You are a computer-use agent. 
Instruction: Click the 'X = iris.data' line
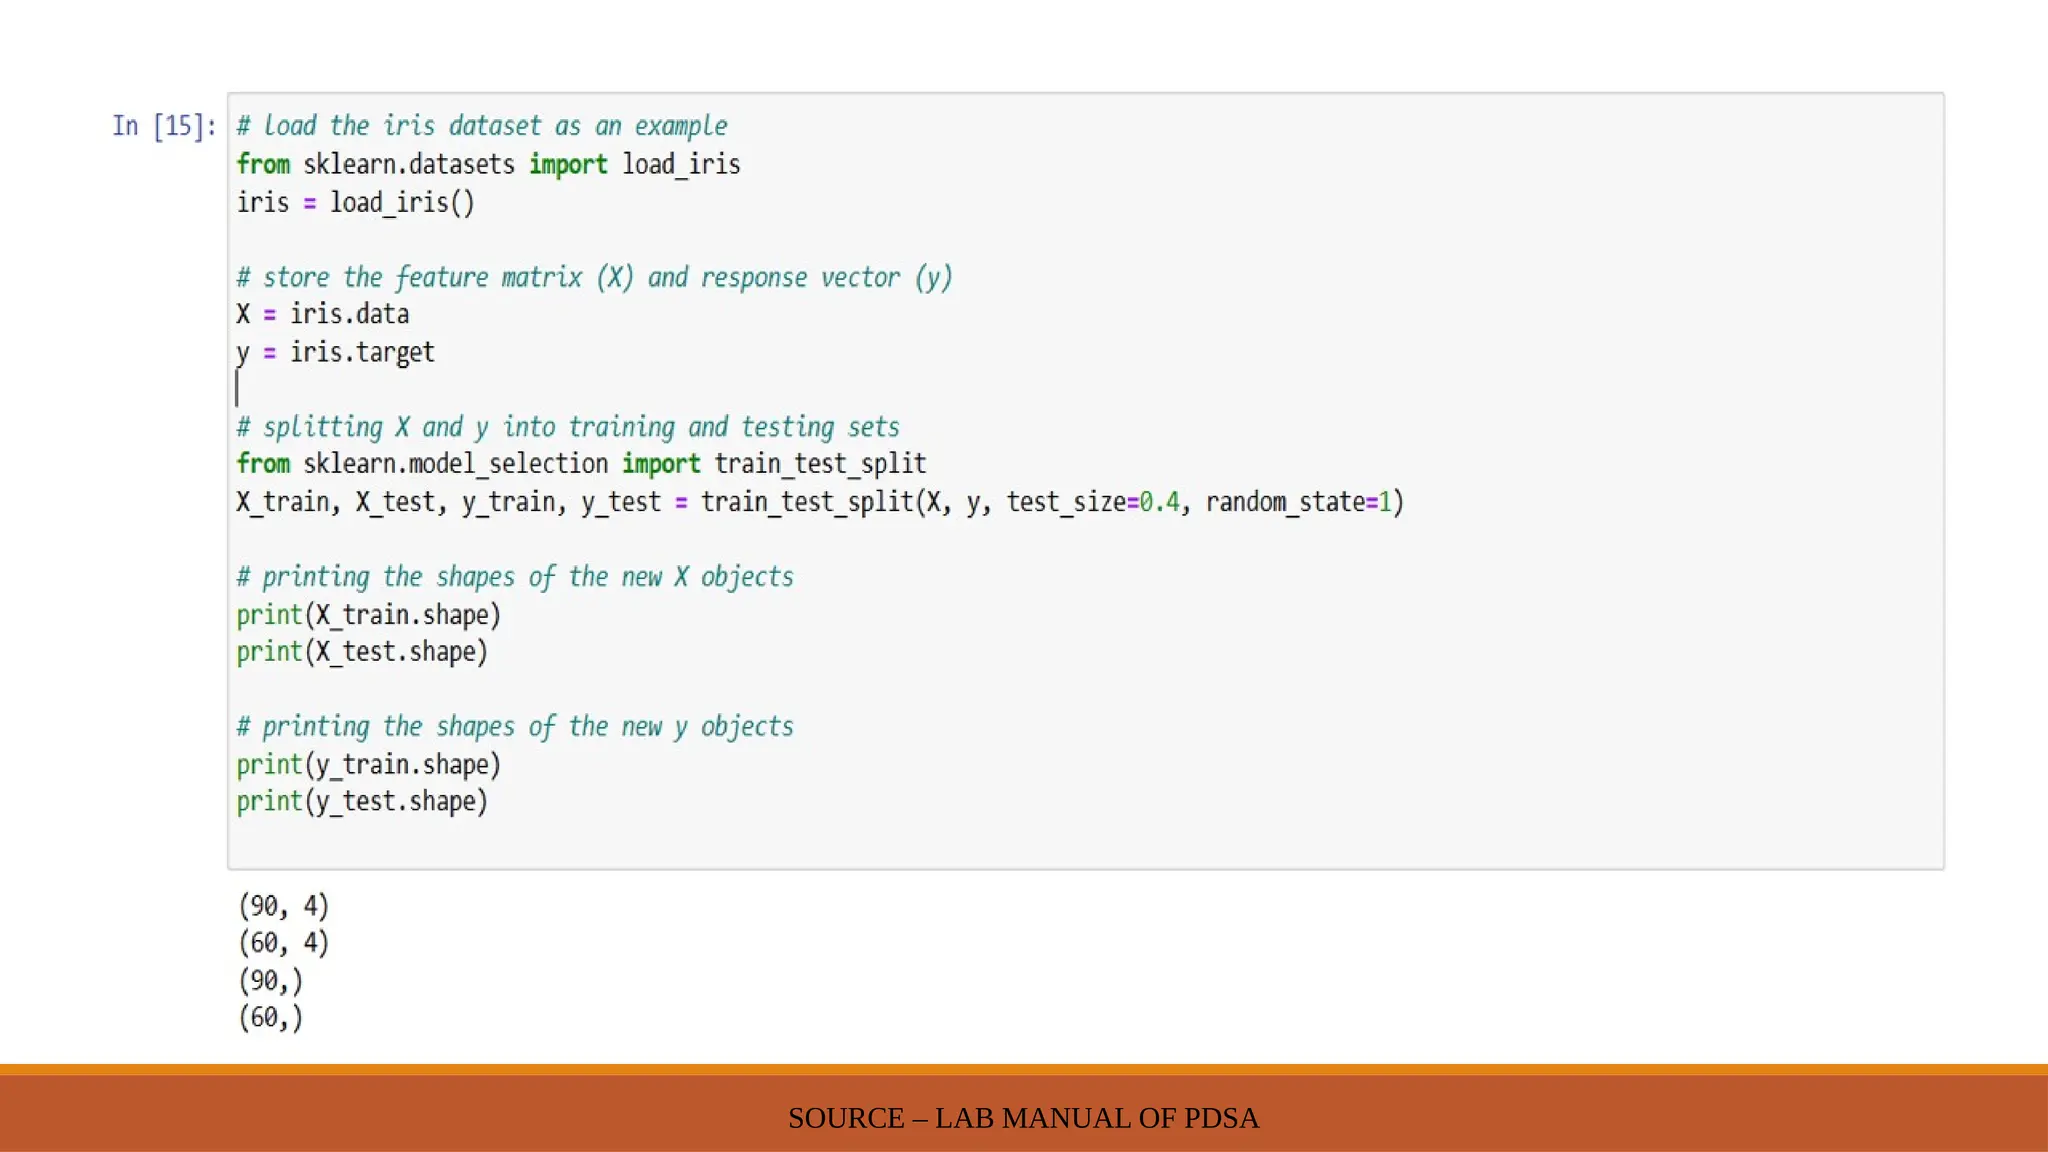click(322, 314)
